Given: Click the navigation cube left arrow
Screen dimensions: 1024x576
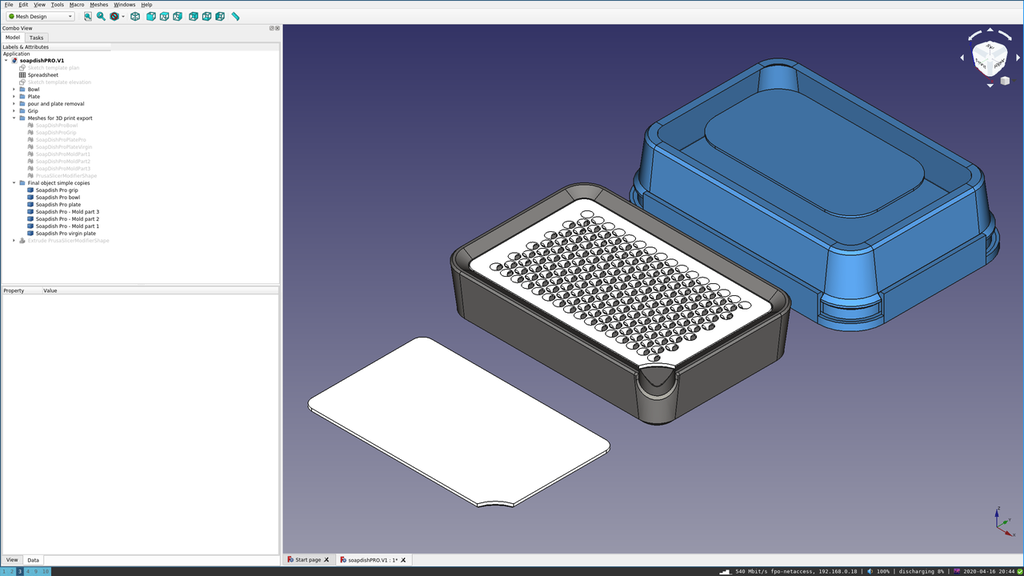Looking at the screenshot, I should coord(962,57).
